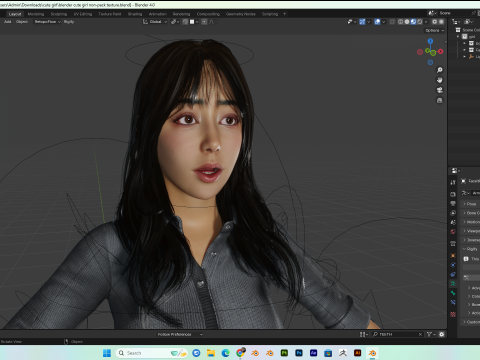Toggle the camera view icon
This screenshot has height=360, width=480.
coord(440,90)
